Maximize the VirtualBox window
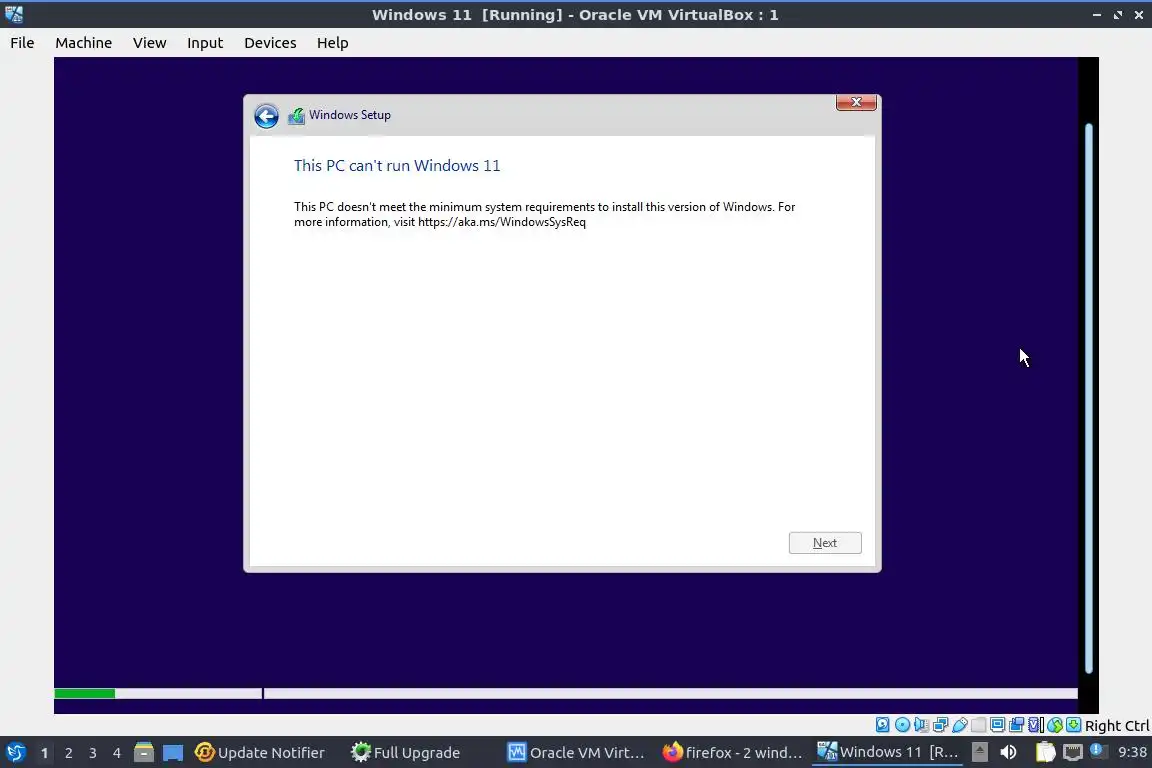 coord(1118,15)
